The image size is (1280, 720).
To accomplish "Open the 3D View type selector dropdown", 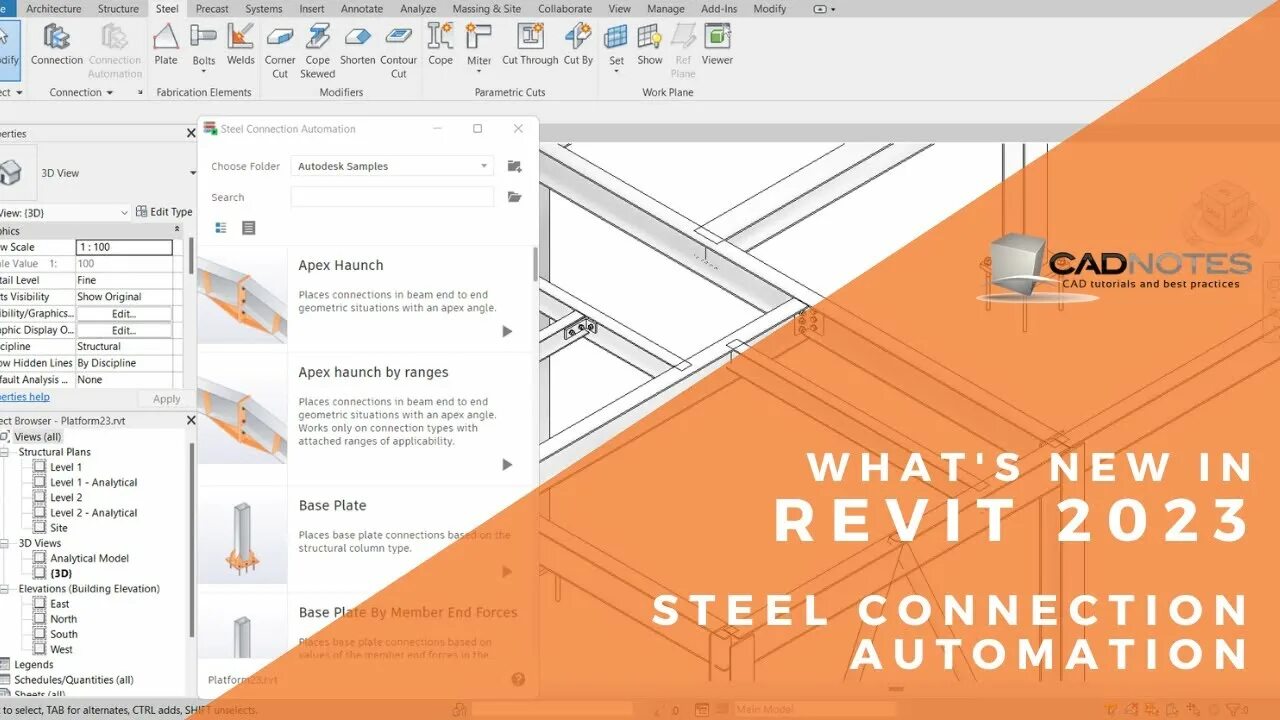I will [192, 173].
